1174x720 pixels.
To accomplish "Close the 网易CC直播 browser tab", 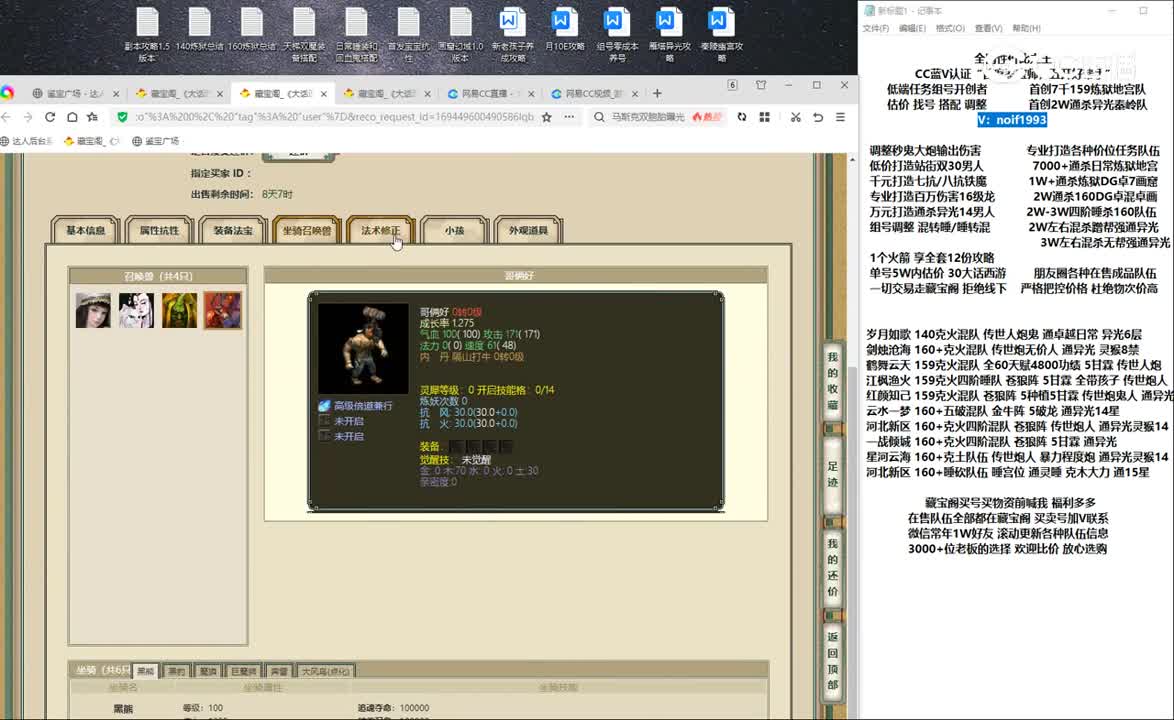I will tap(531, 94).
